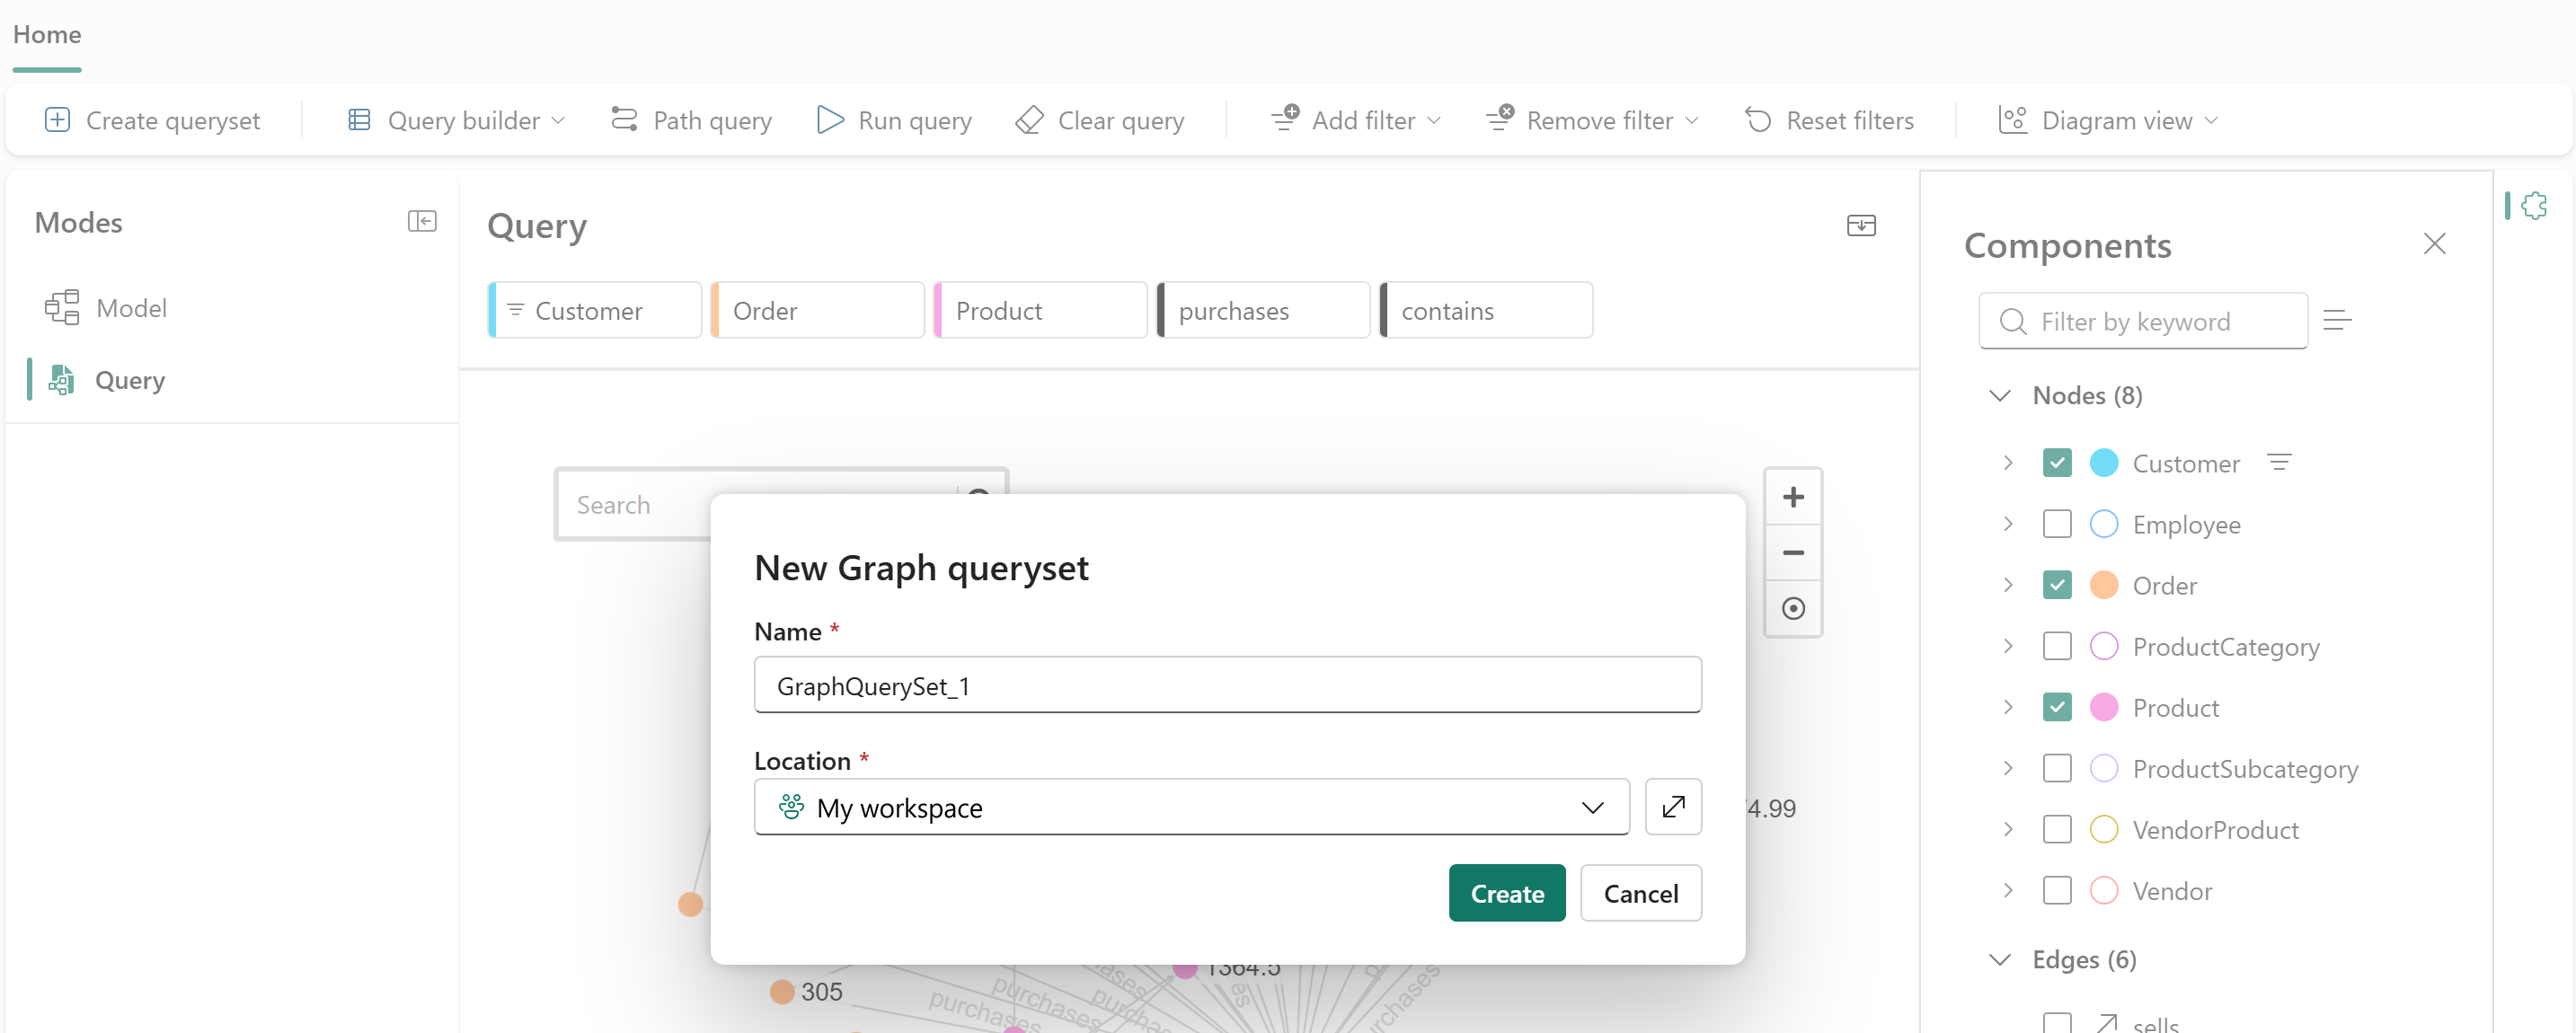Expand the Product node properties
This screenshot has width=2576, height=1033.
pos(2007,707)
